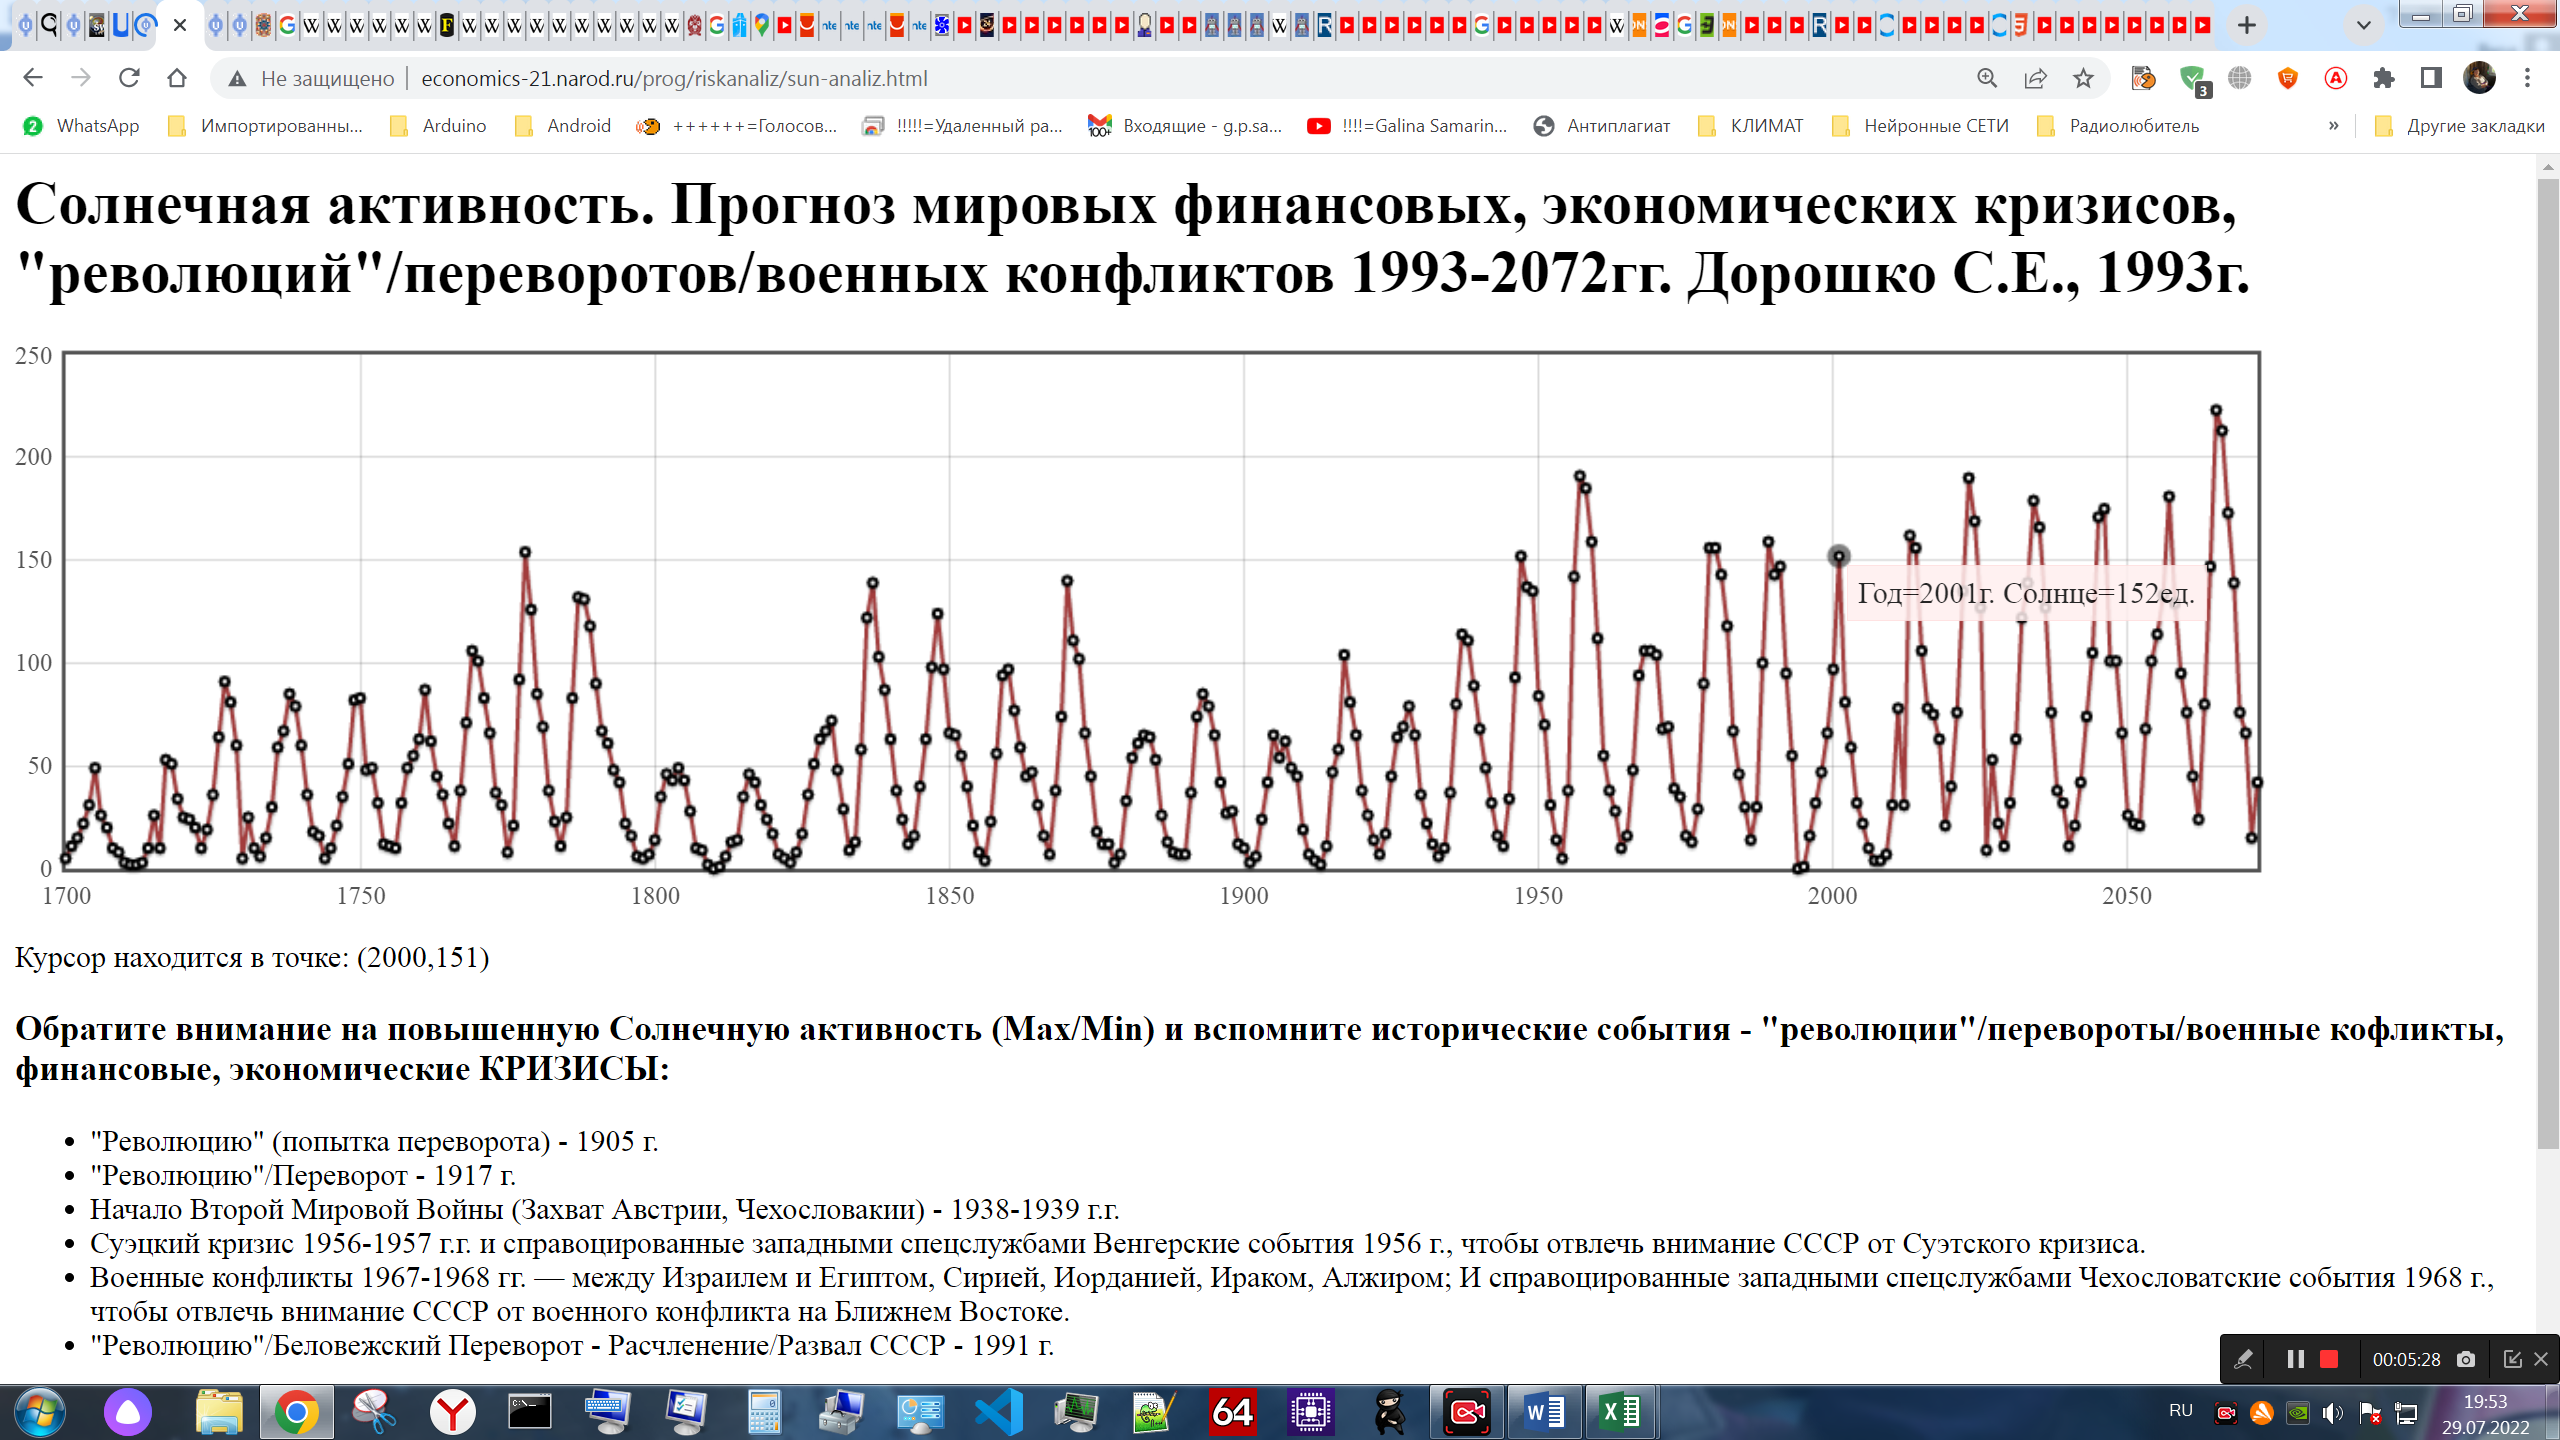The height and width of the screenshot is (1440, 2560).
Task: Open a new tab with plus button
Action: 2247,25
